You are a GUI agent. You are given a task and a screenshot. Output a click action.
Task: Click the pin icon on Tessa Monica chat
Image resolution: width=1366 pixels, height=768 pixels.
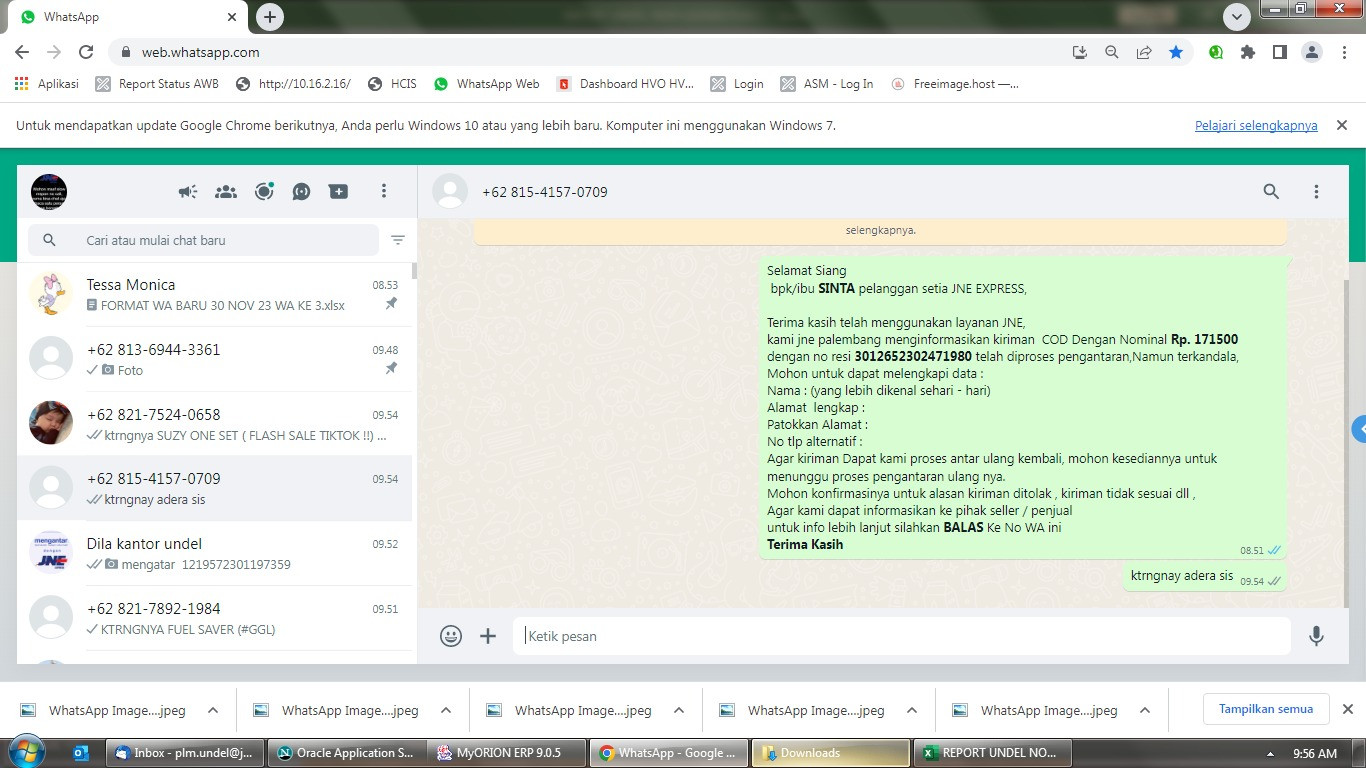click(392, 304)
